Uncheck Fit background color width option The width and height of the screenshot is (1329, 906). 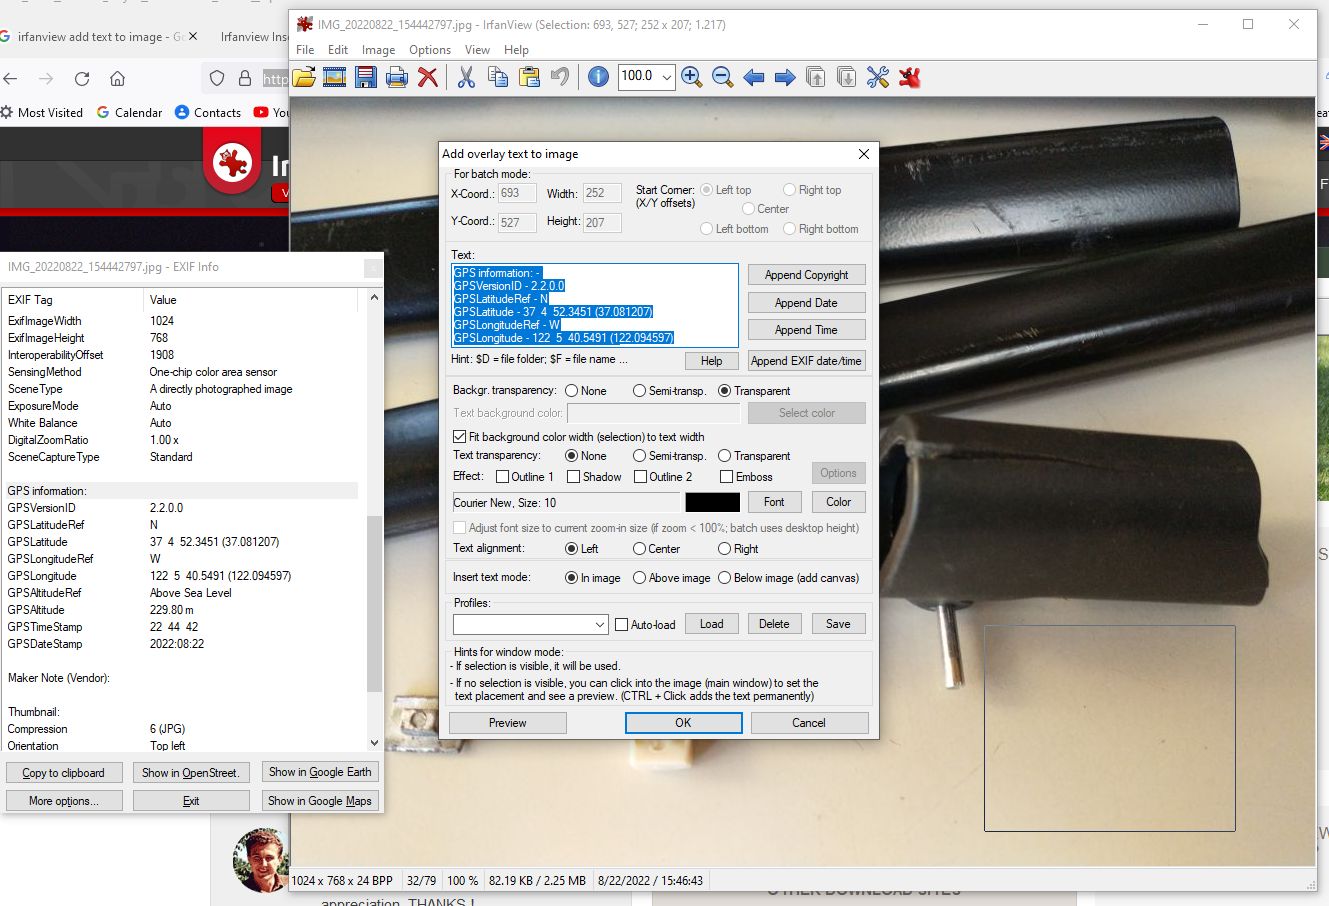click(460, 437)
